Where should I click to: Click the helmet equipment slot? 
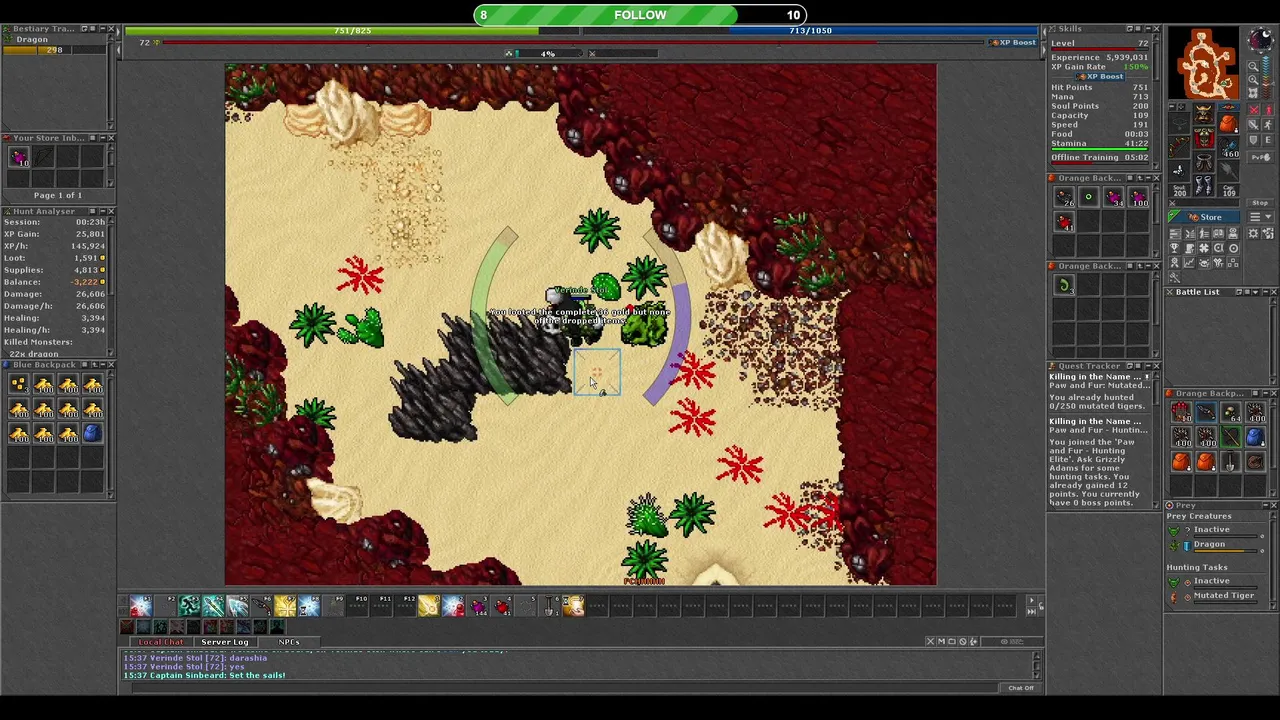pos(1205,114)
